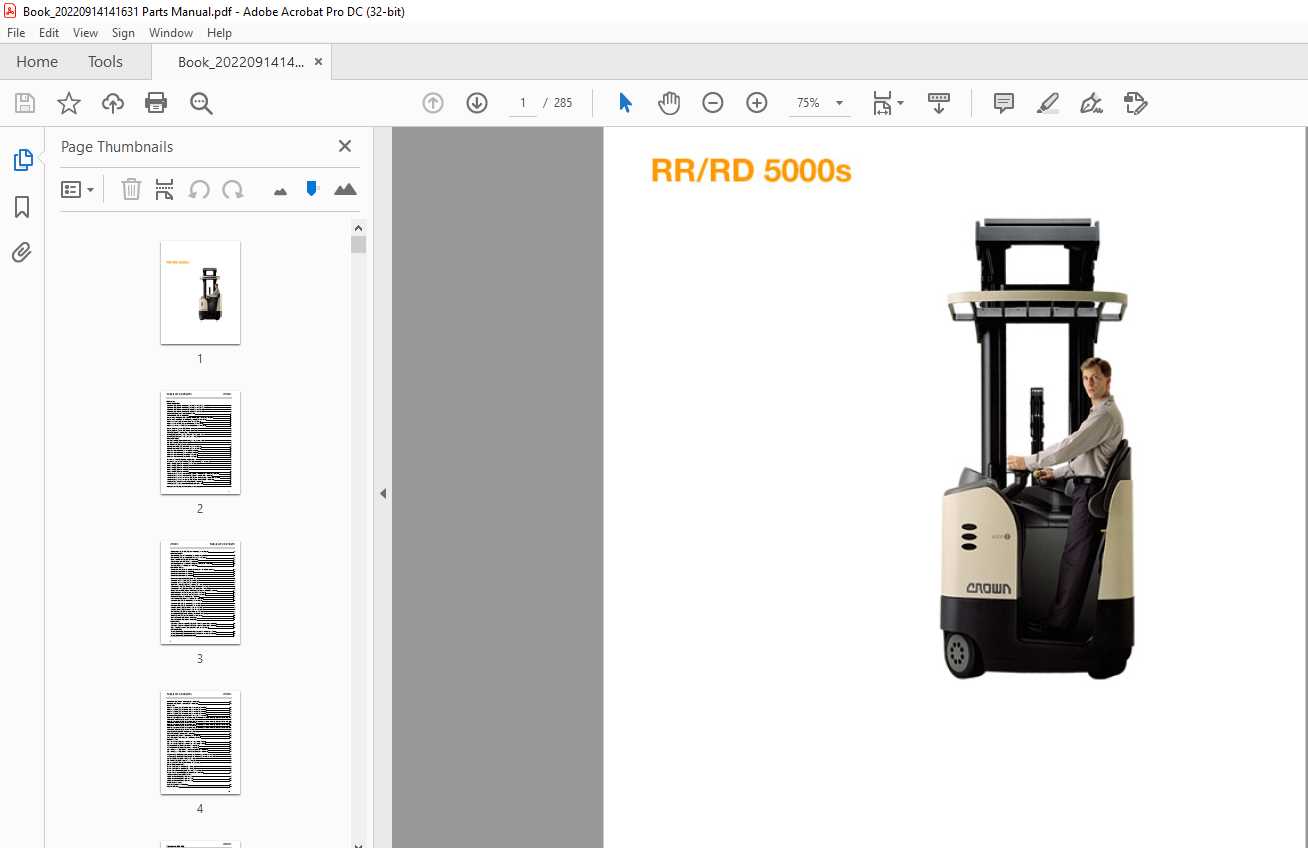This screenshot has width=1308, height=848.
Task: Select the Book_2022091414 document tab
Action: 240,62
